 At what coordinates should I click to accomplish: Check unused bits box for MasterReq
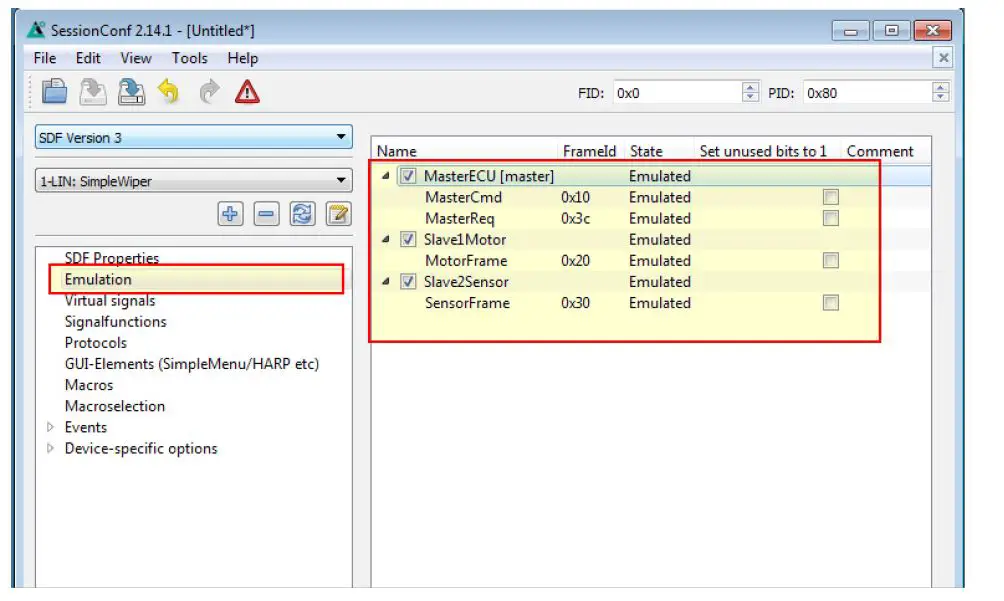830,218
